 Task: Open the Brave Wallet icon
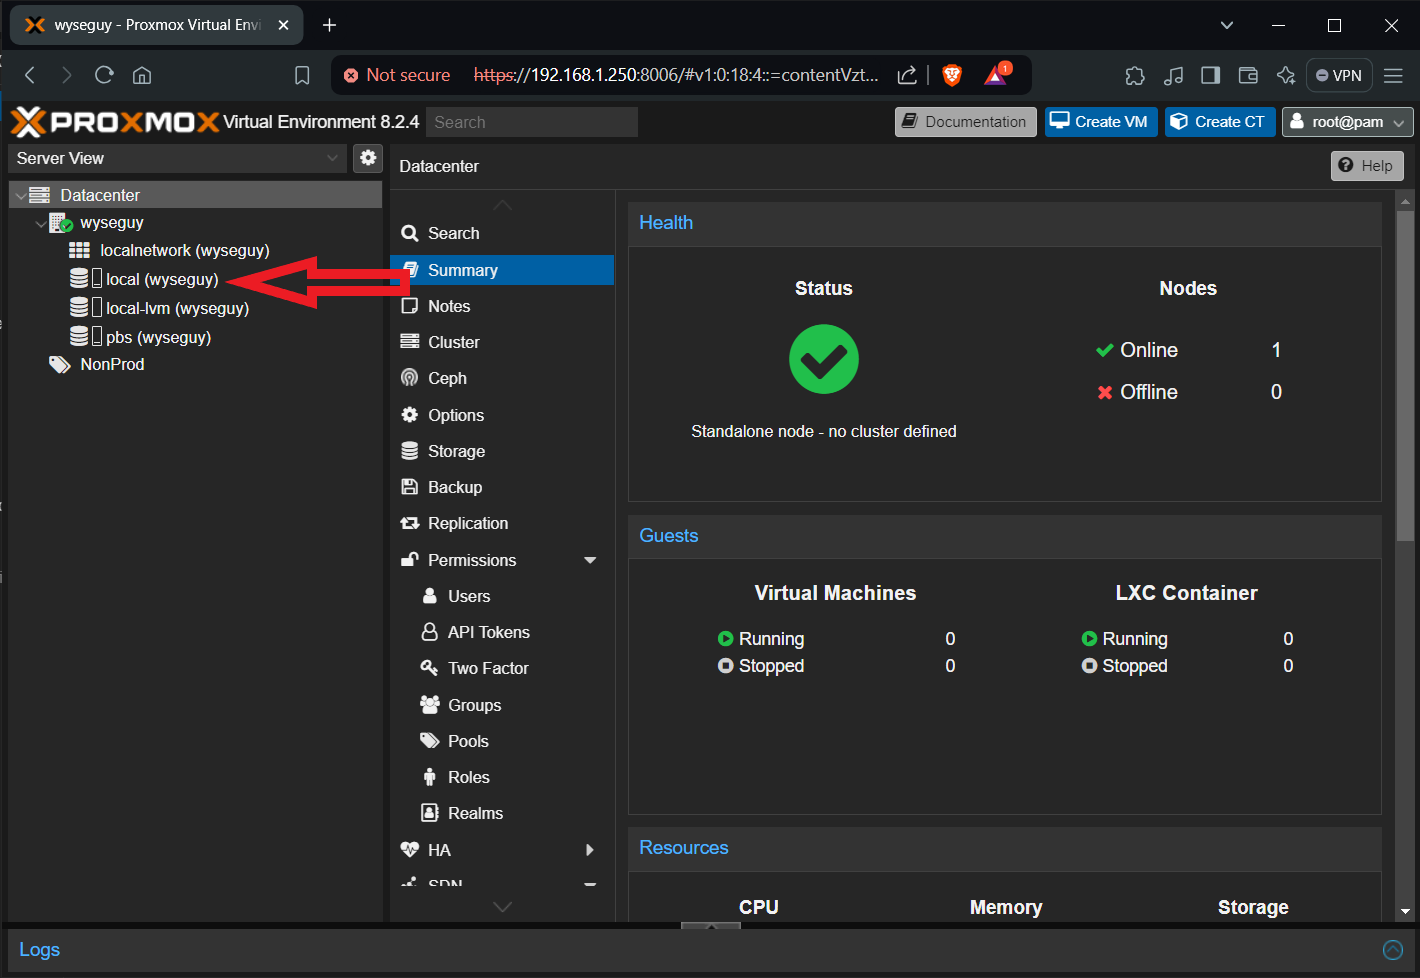click(1248, 75)
